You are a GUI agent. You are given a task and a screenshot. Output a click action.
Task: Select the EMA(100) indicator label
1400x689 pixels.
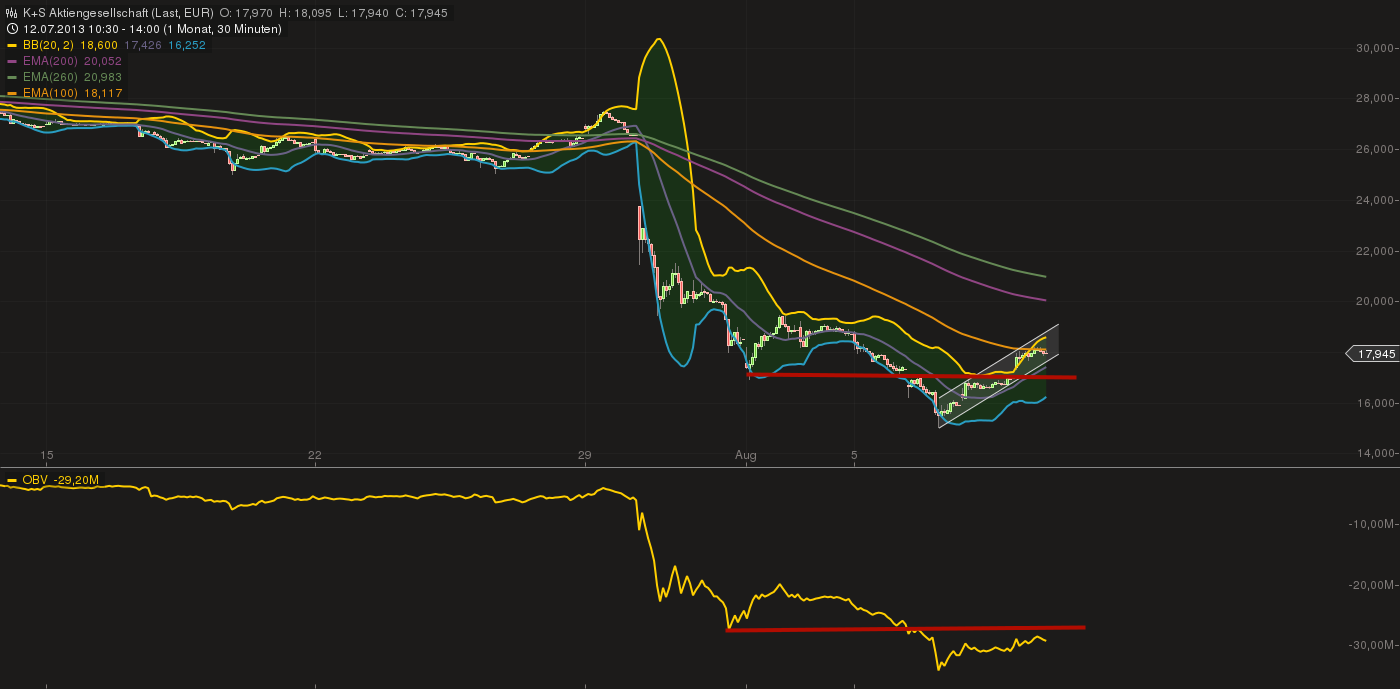50,93
